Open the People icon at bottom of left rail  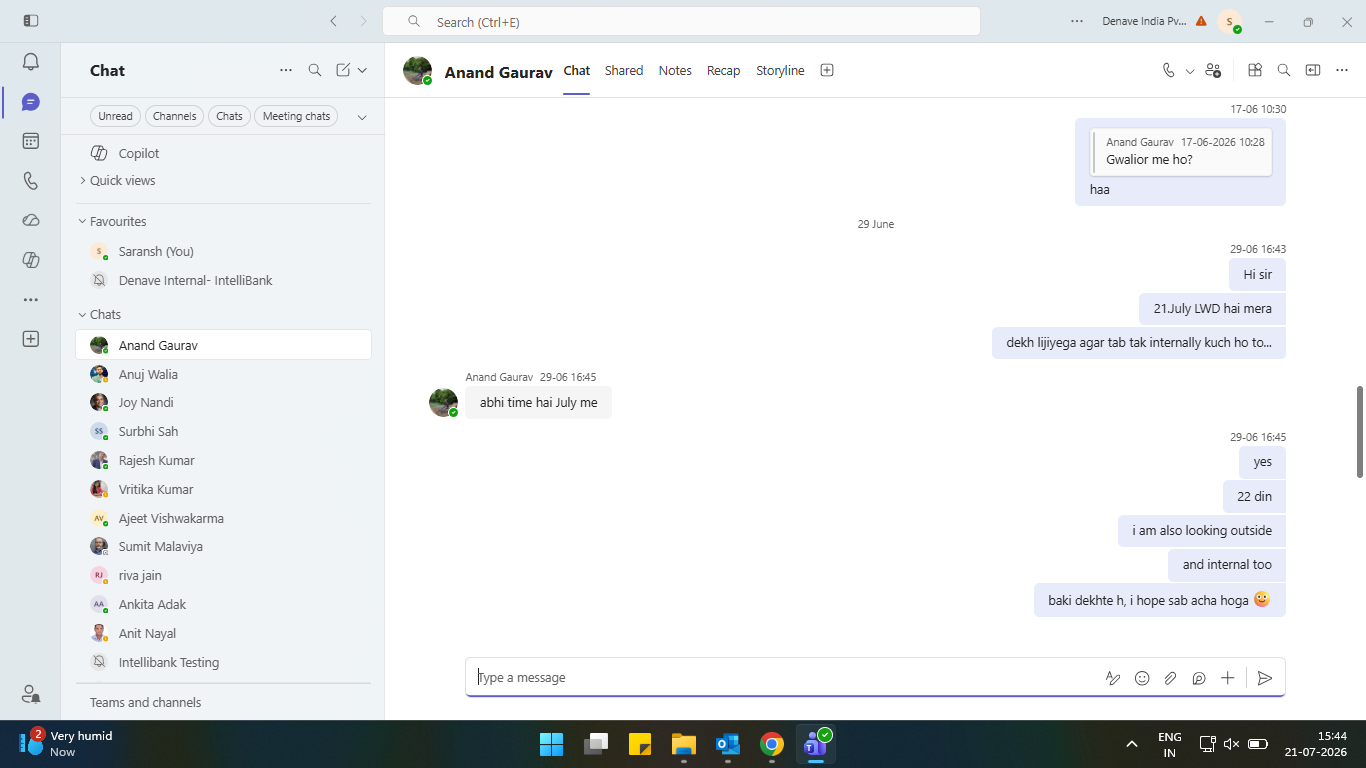click(30, 693)
